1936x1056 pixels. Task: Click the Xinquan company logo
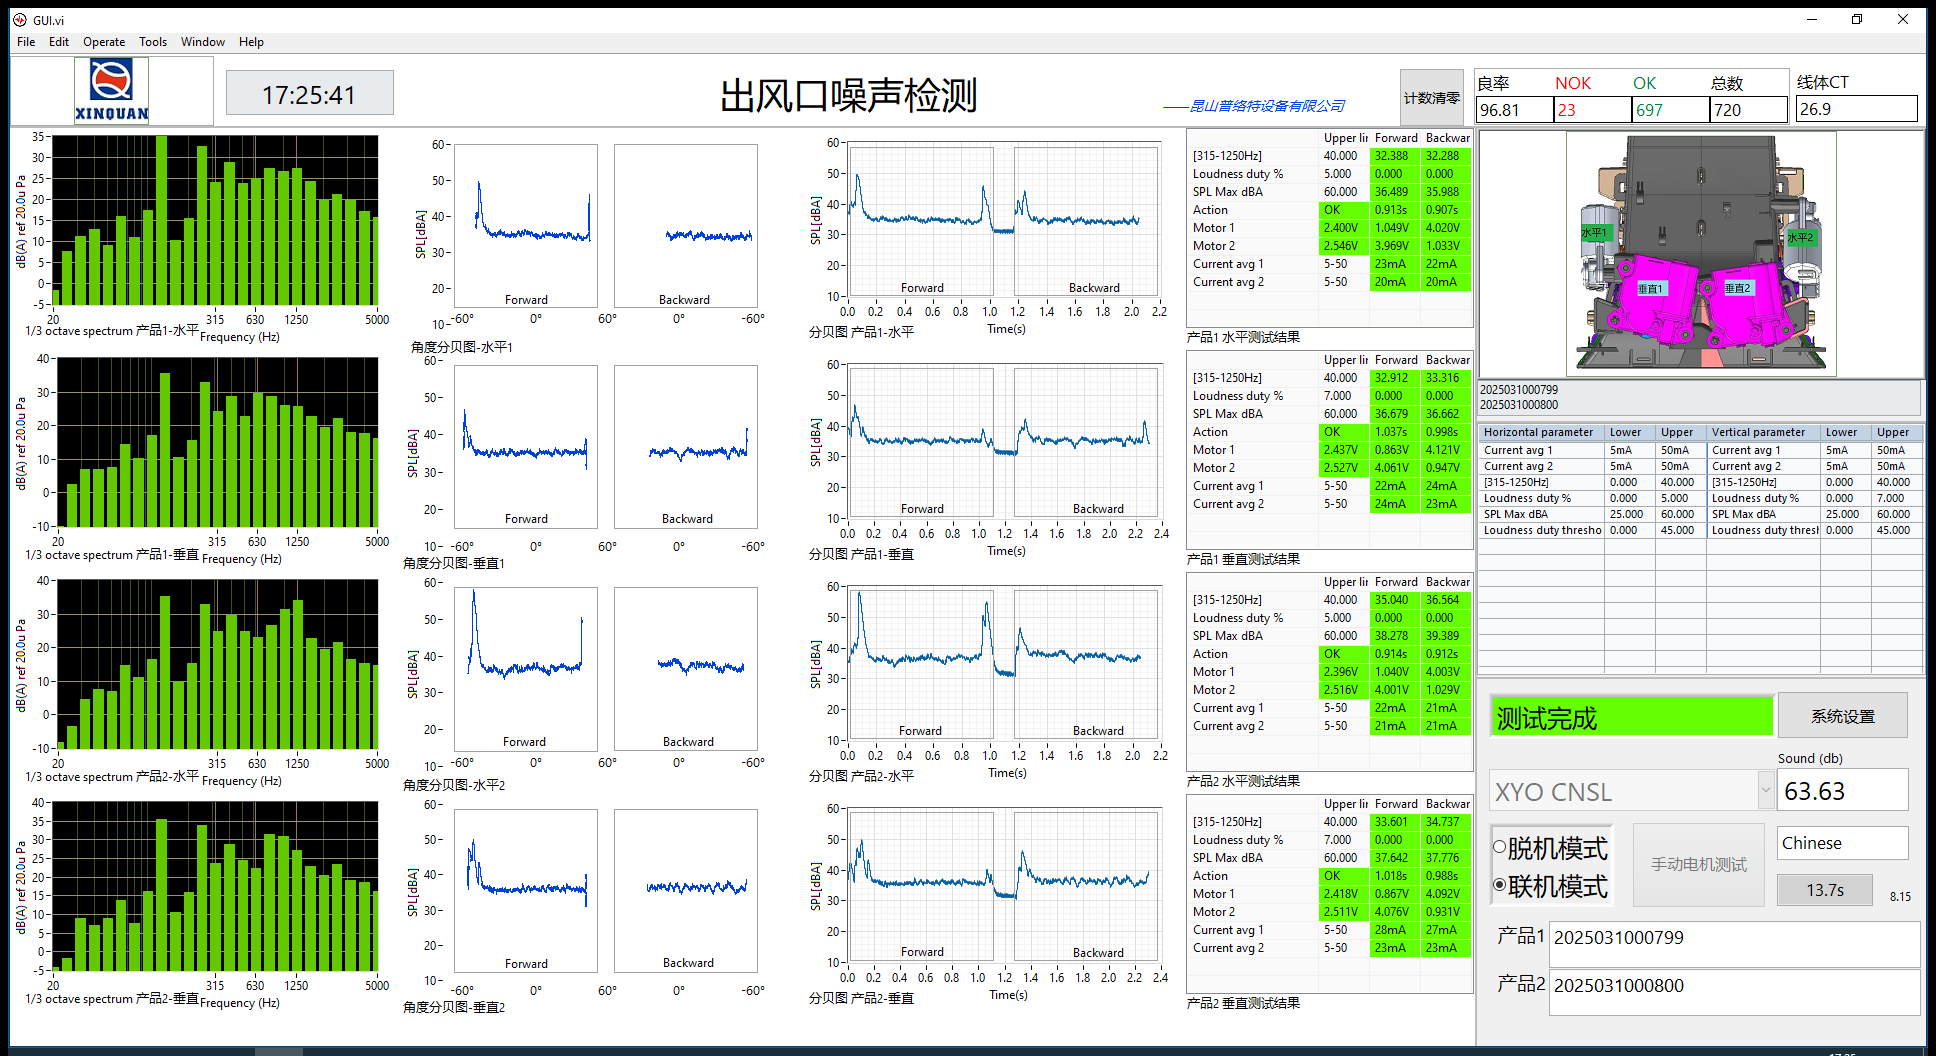point(111,90)
